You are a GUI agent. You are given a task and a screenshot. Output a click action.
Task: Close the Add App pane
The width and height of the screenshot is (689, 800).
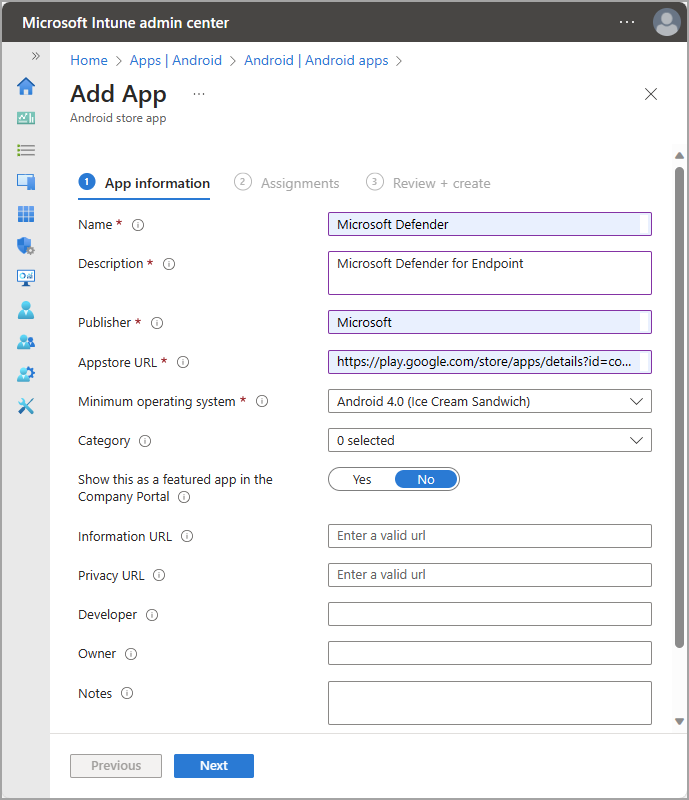[x=651, y=94]
